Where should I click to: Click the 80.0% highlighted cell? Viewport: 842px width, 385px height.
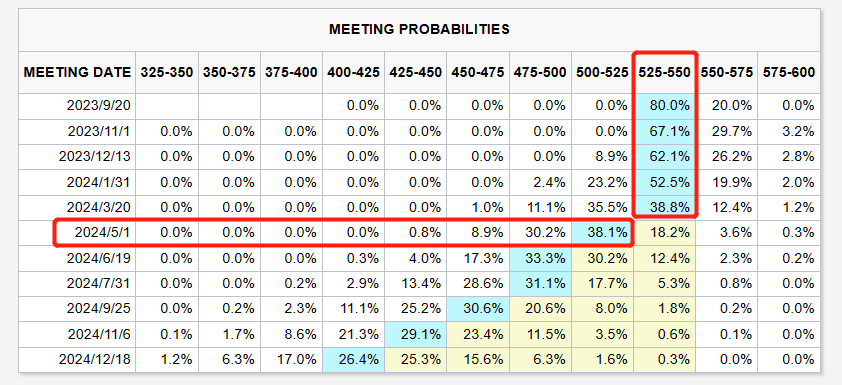coord(664,106)
